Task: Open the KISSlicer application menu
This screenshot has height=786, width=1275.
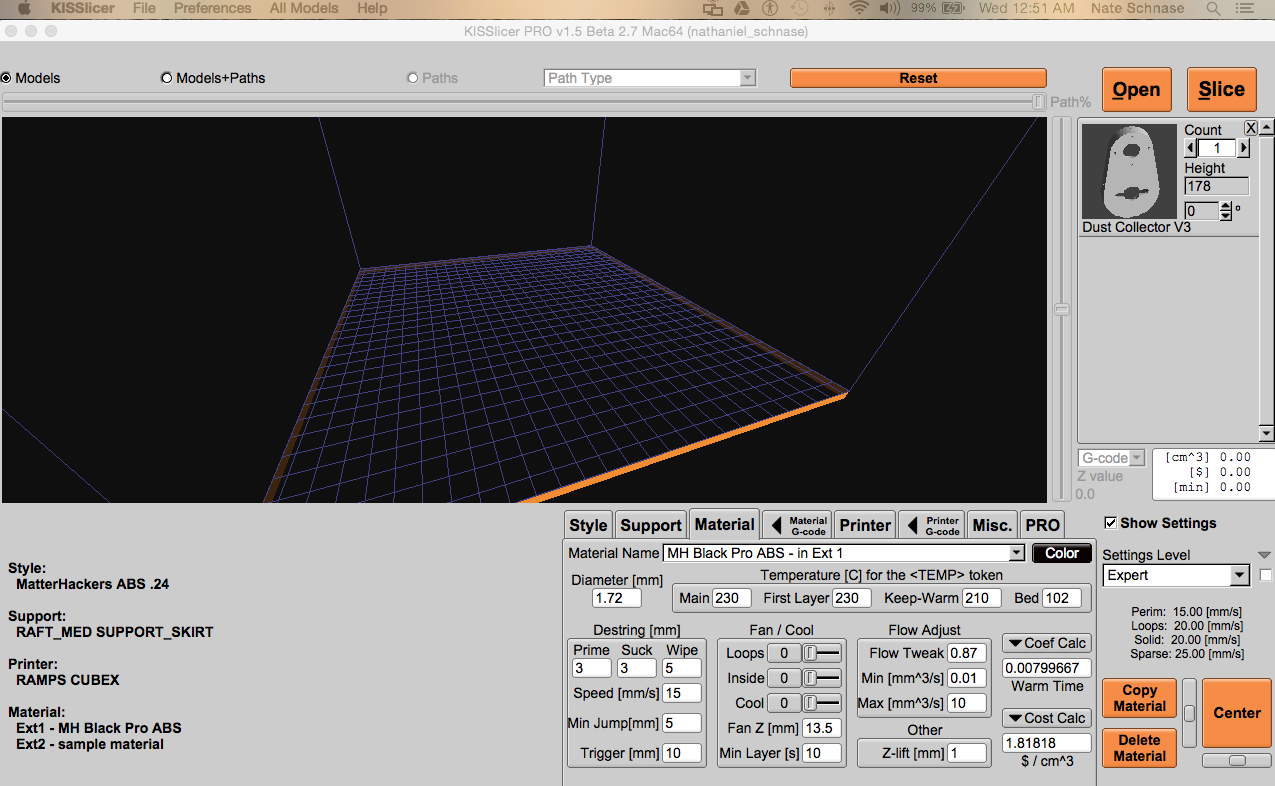Action: [x=83, y=8]
